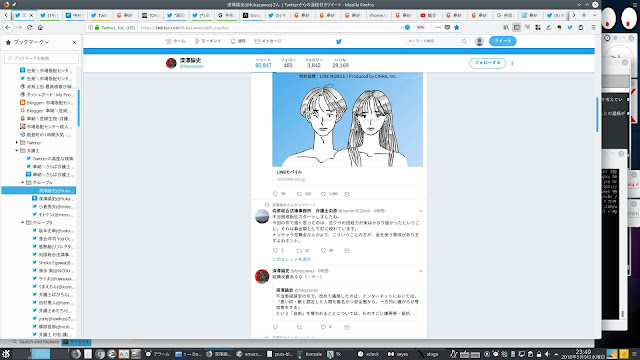Click the retweet icon under the retweeted law office tweet
The height and width of the screenshot is (360, 640).
pyautogui.click(x=299, y=251)
